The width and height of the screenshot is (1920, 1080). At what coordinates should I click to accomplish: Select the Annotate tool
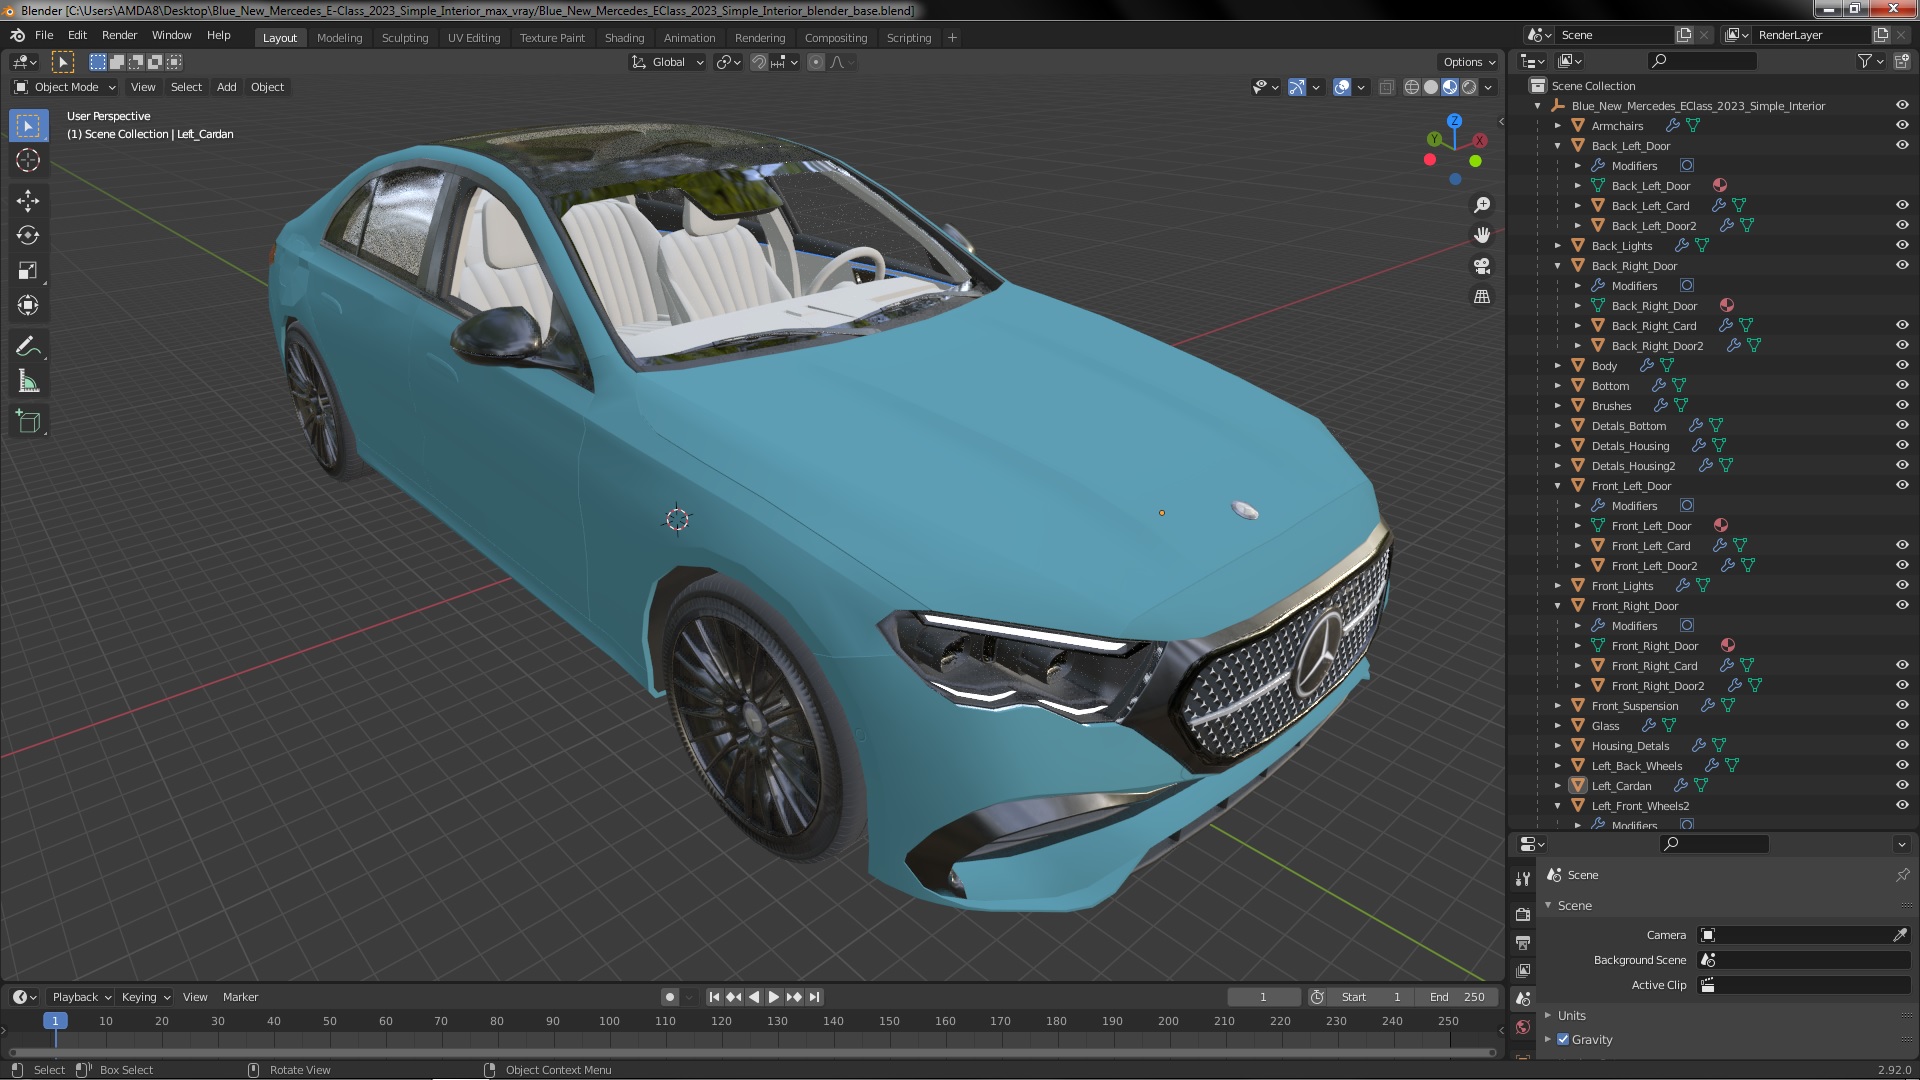click(x=28, y=347)
